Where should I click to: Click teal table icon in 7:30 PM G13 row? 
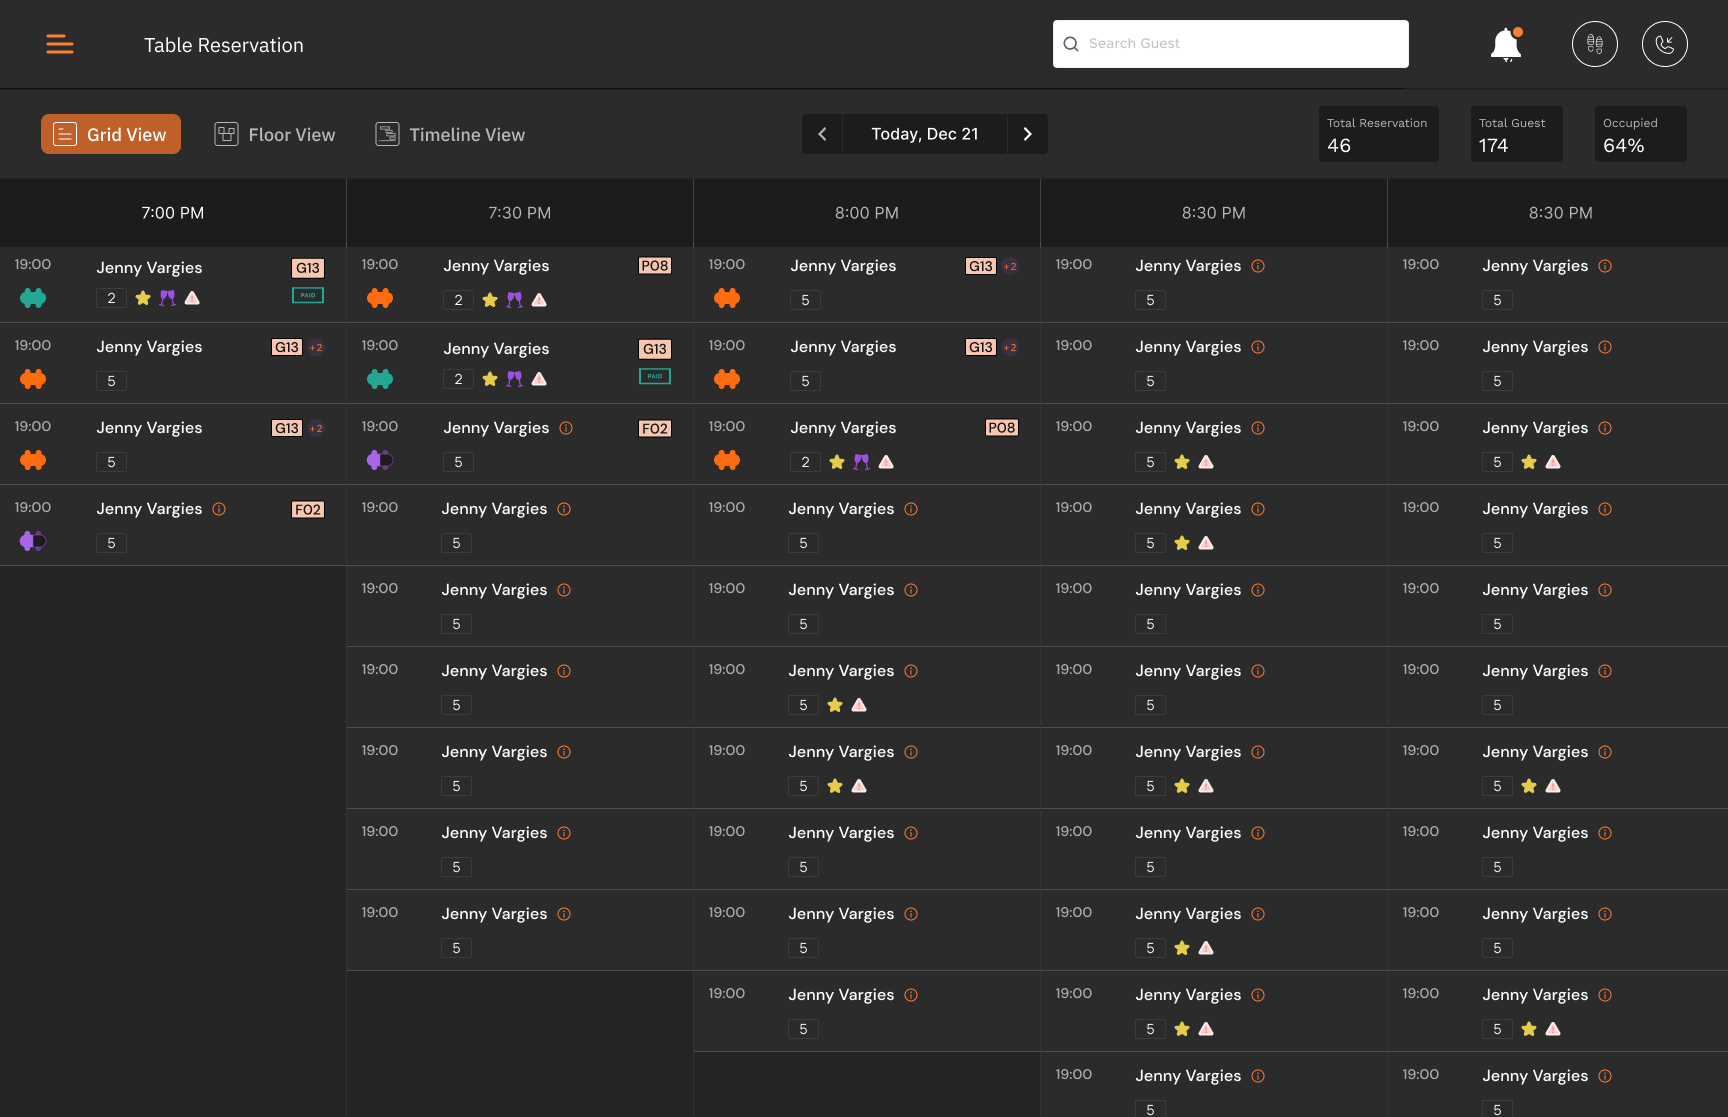click(380, 379)
